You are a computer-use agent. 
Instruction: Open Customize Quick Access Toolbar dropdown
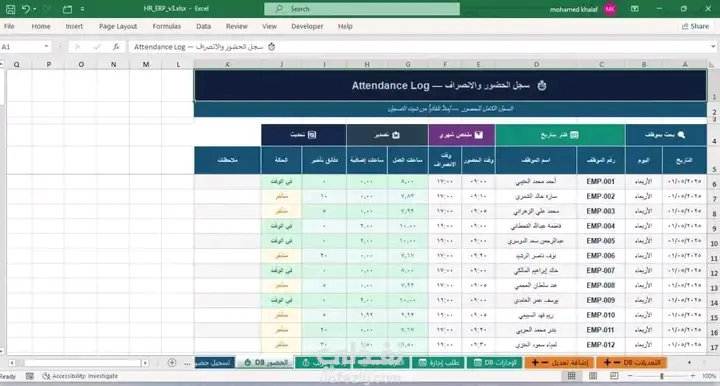click(82, 9)
